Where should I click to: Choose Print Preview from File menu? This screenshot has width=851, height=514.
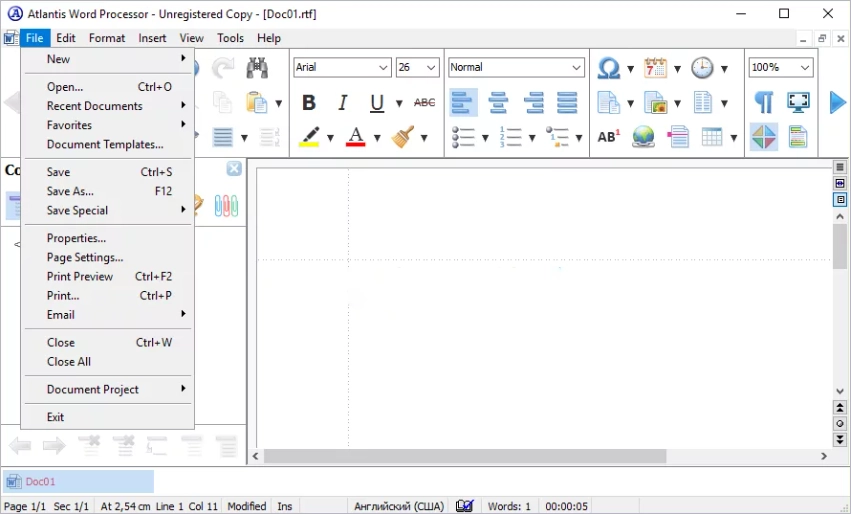(109, 276)
